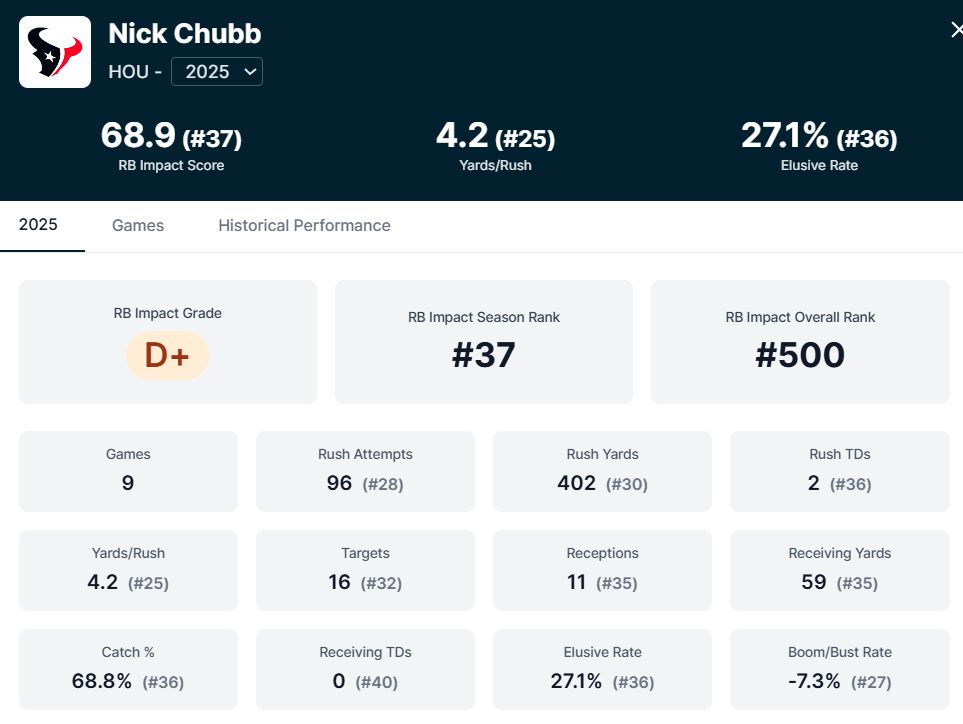Viewport: 963px width, 724px height.
Task: Select the RB Impact Overall Rank card
Action: coord(800,342)
